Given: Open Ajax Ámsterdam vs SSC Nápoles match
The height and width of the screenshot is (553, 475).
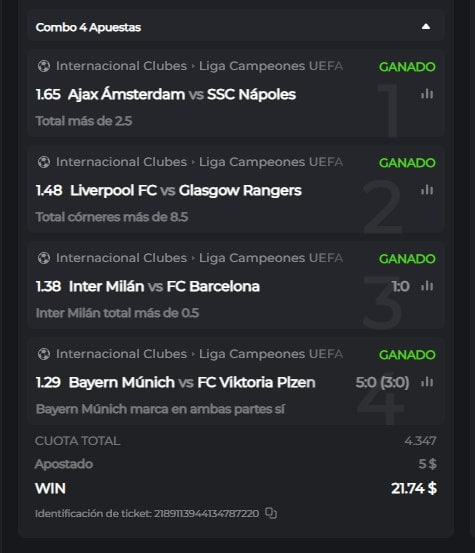Looking at the screenshot, I should [182, 95].
